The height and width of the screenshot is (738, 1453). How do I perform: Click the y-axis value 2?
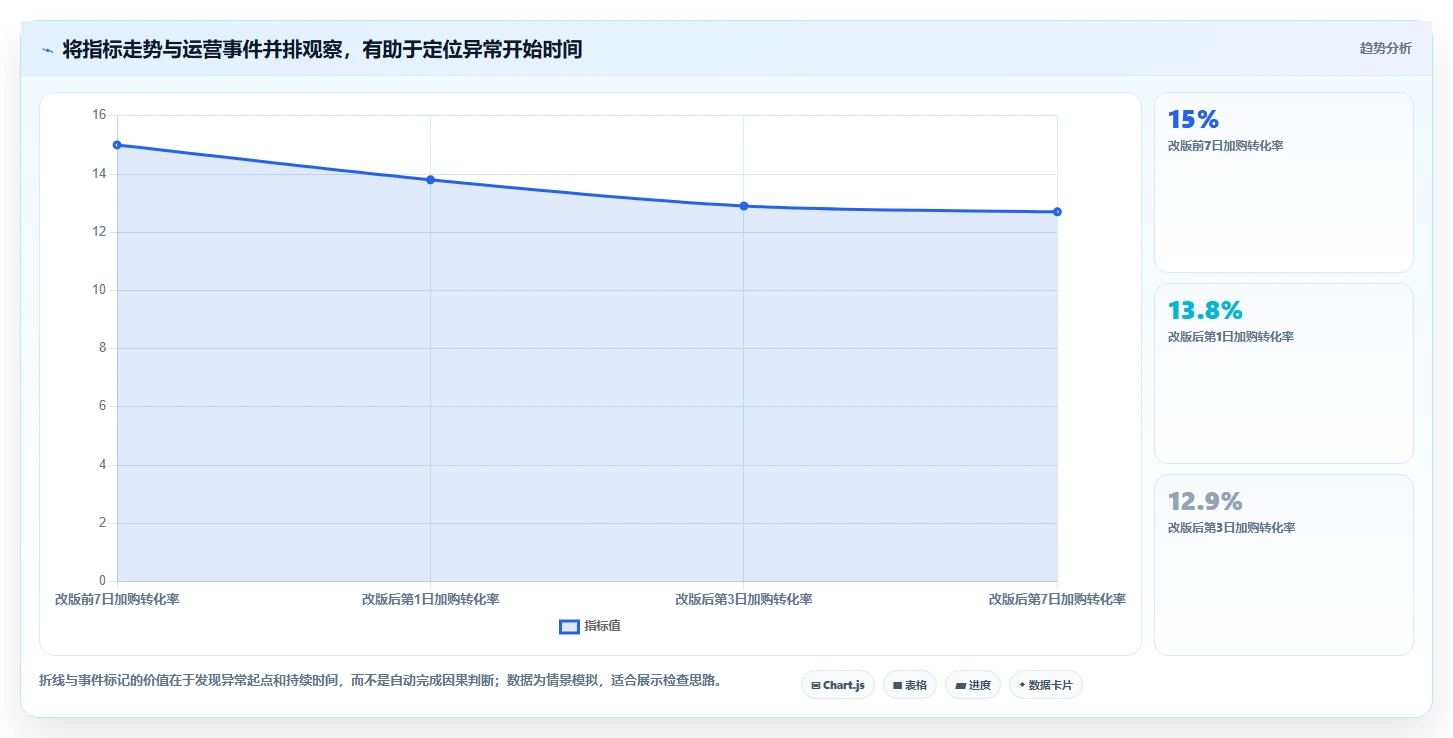pyautogui.click(x=102, y=523)
